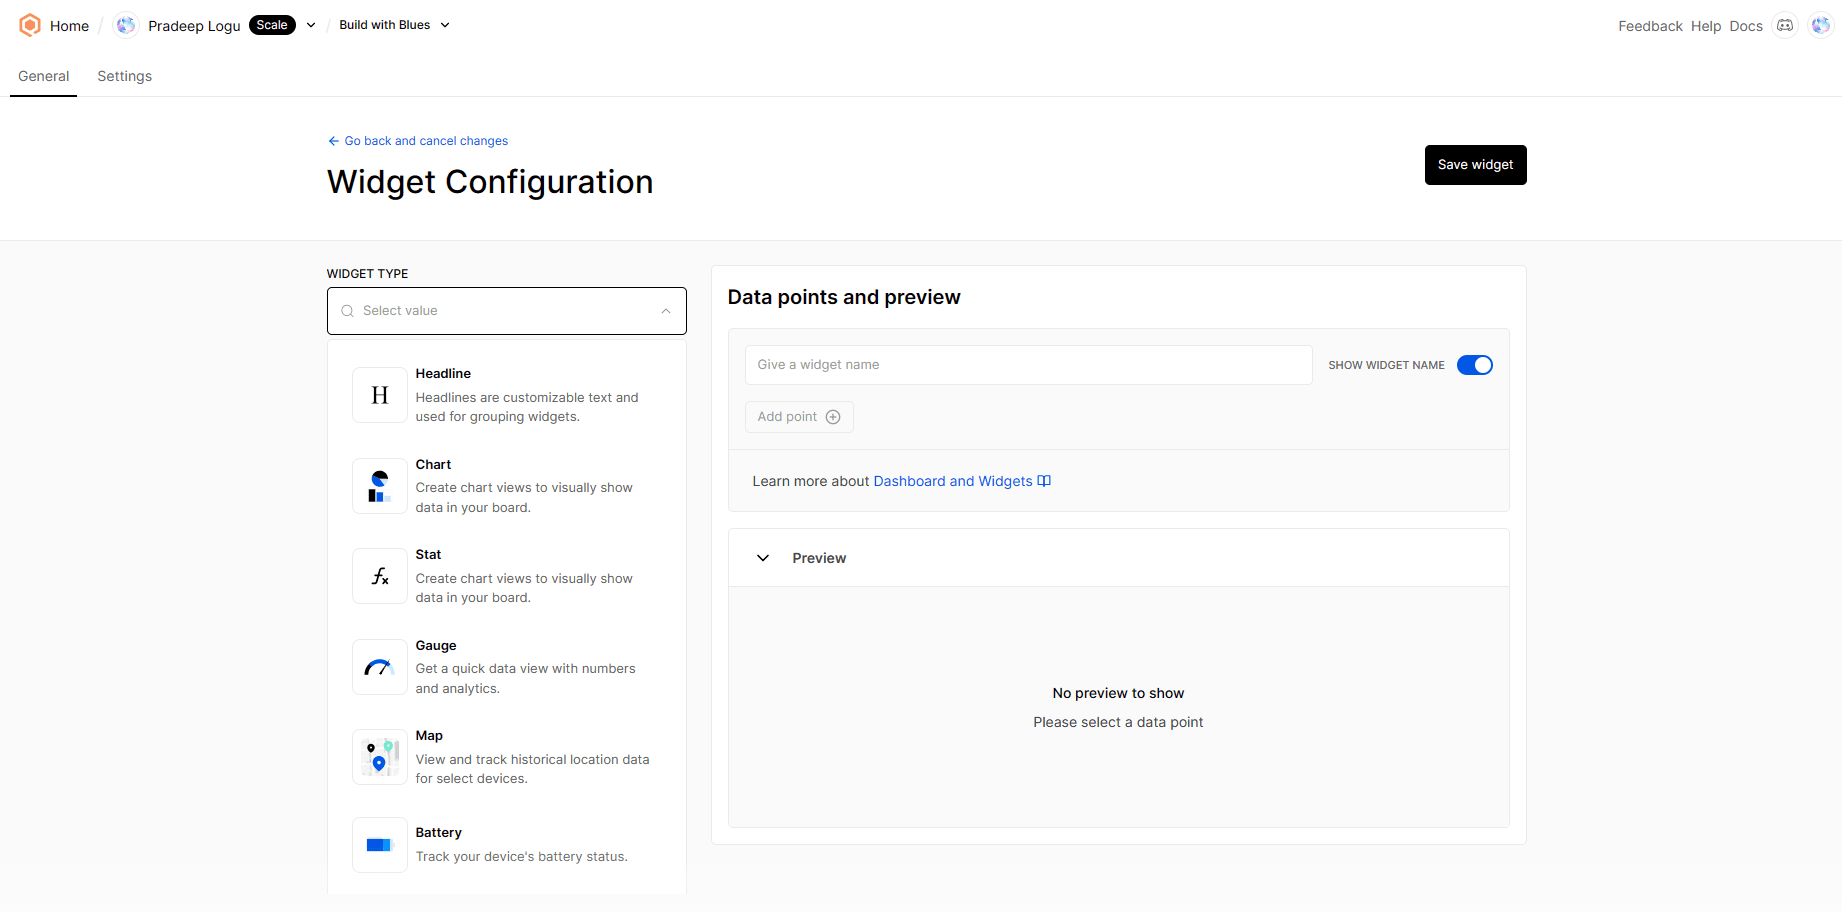Collapse the Preview section chevron
Screen dimensions: 1842x912
(x=763, y=558)
